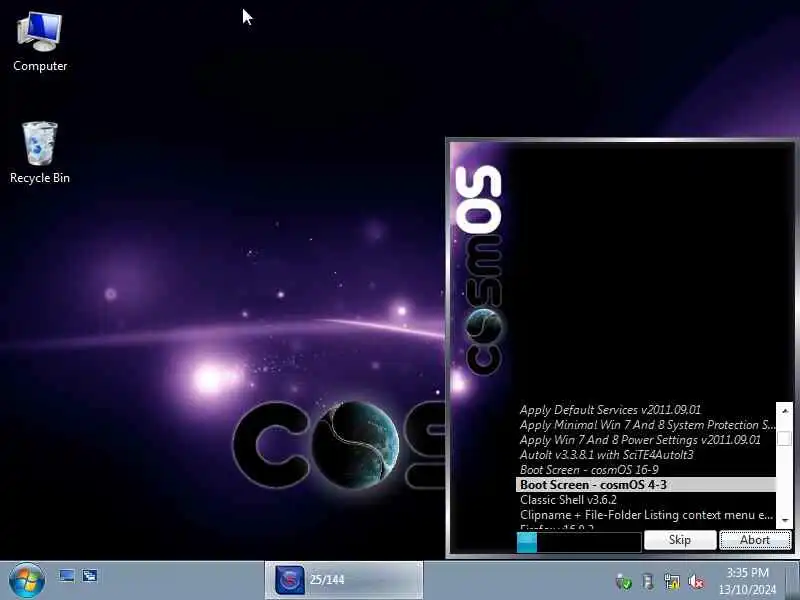Click the Switch Between Windows quick launch icon
800x600 pixels.
tap(90, 577)
